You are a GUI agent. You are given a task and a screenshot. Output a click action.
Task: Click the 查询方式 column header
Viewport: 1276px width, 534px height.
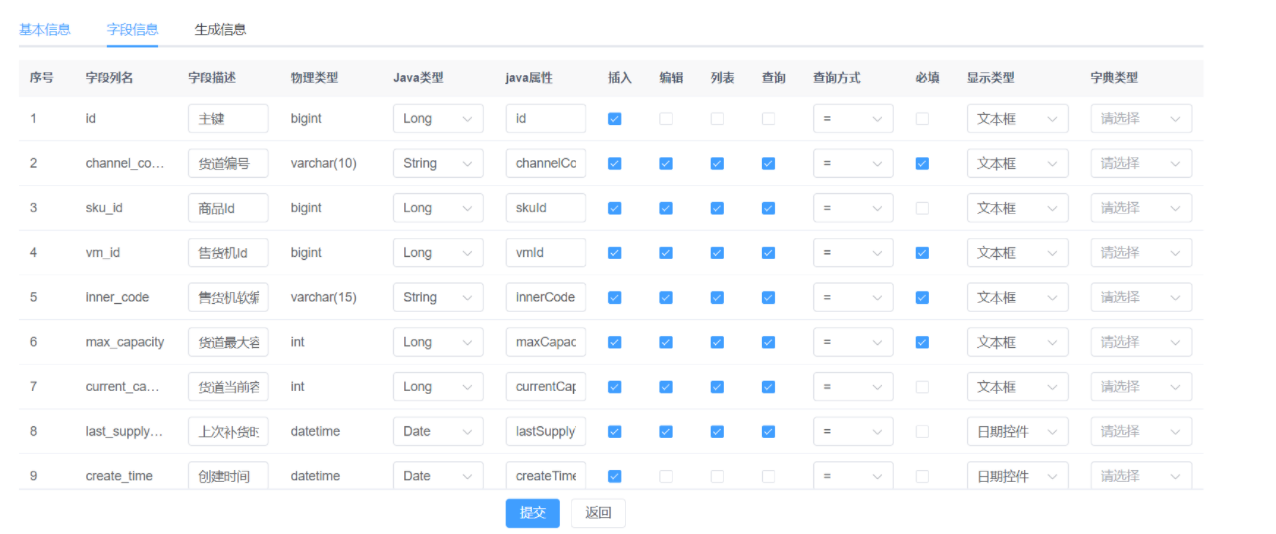837,78
